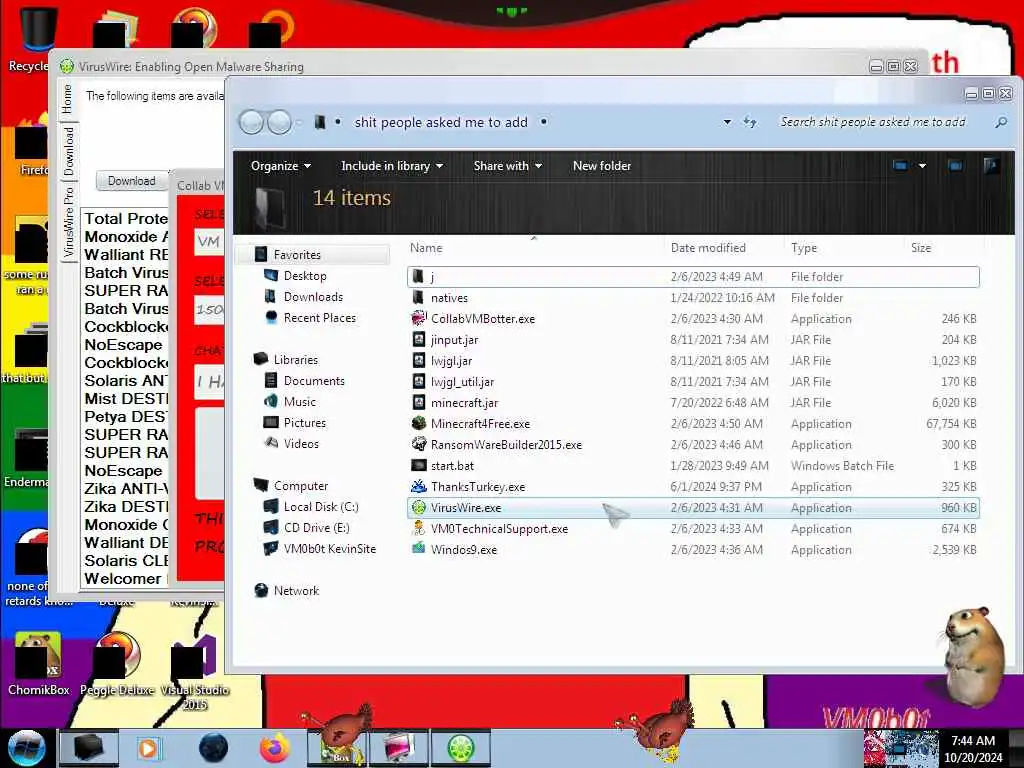Screen dimensions: 1024x768
Task: Click the search magnifier icon
Action: tap(1000, 122)
